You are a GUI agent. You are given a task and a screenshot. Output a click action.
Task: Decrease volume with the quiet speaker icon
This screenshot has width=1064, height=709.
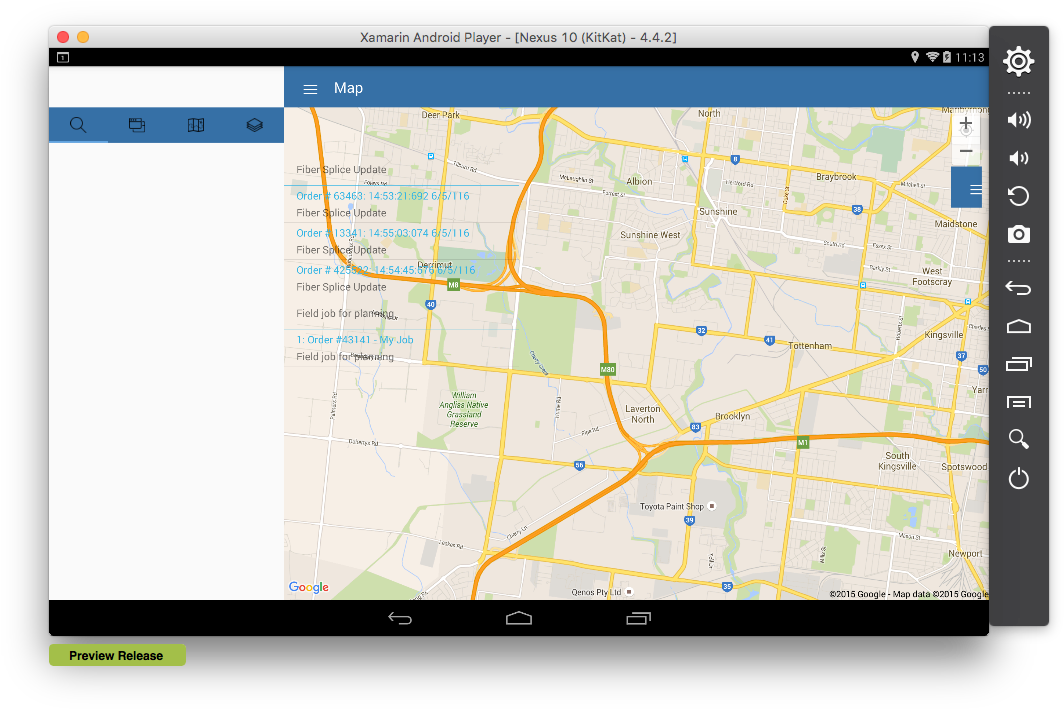pos(1018,157)
